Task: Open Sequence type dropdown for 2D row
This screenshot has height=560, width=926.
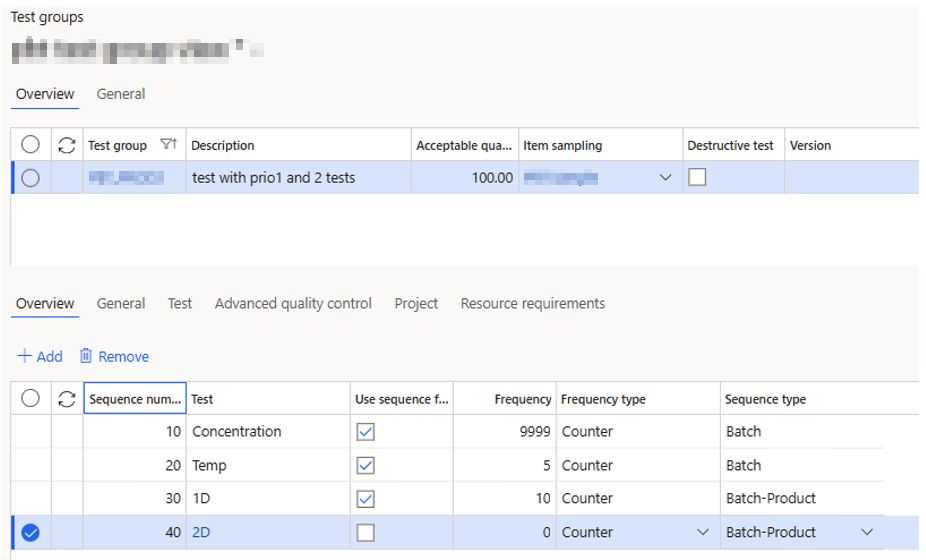Action: click(867, 533)
